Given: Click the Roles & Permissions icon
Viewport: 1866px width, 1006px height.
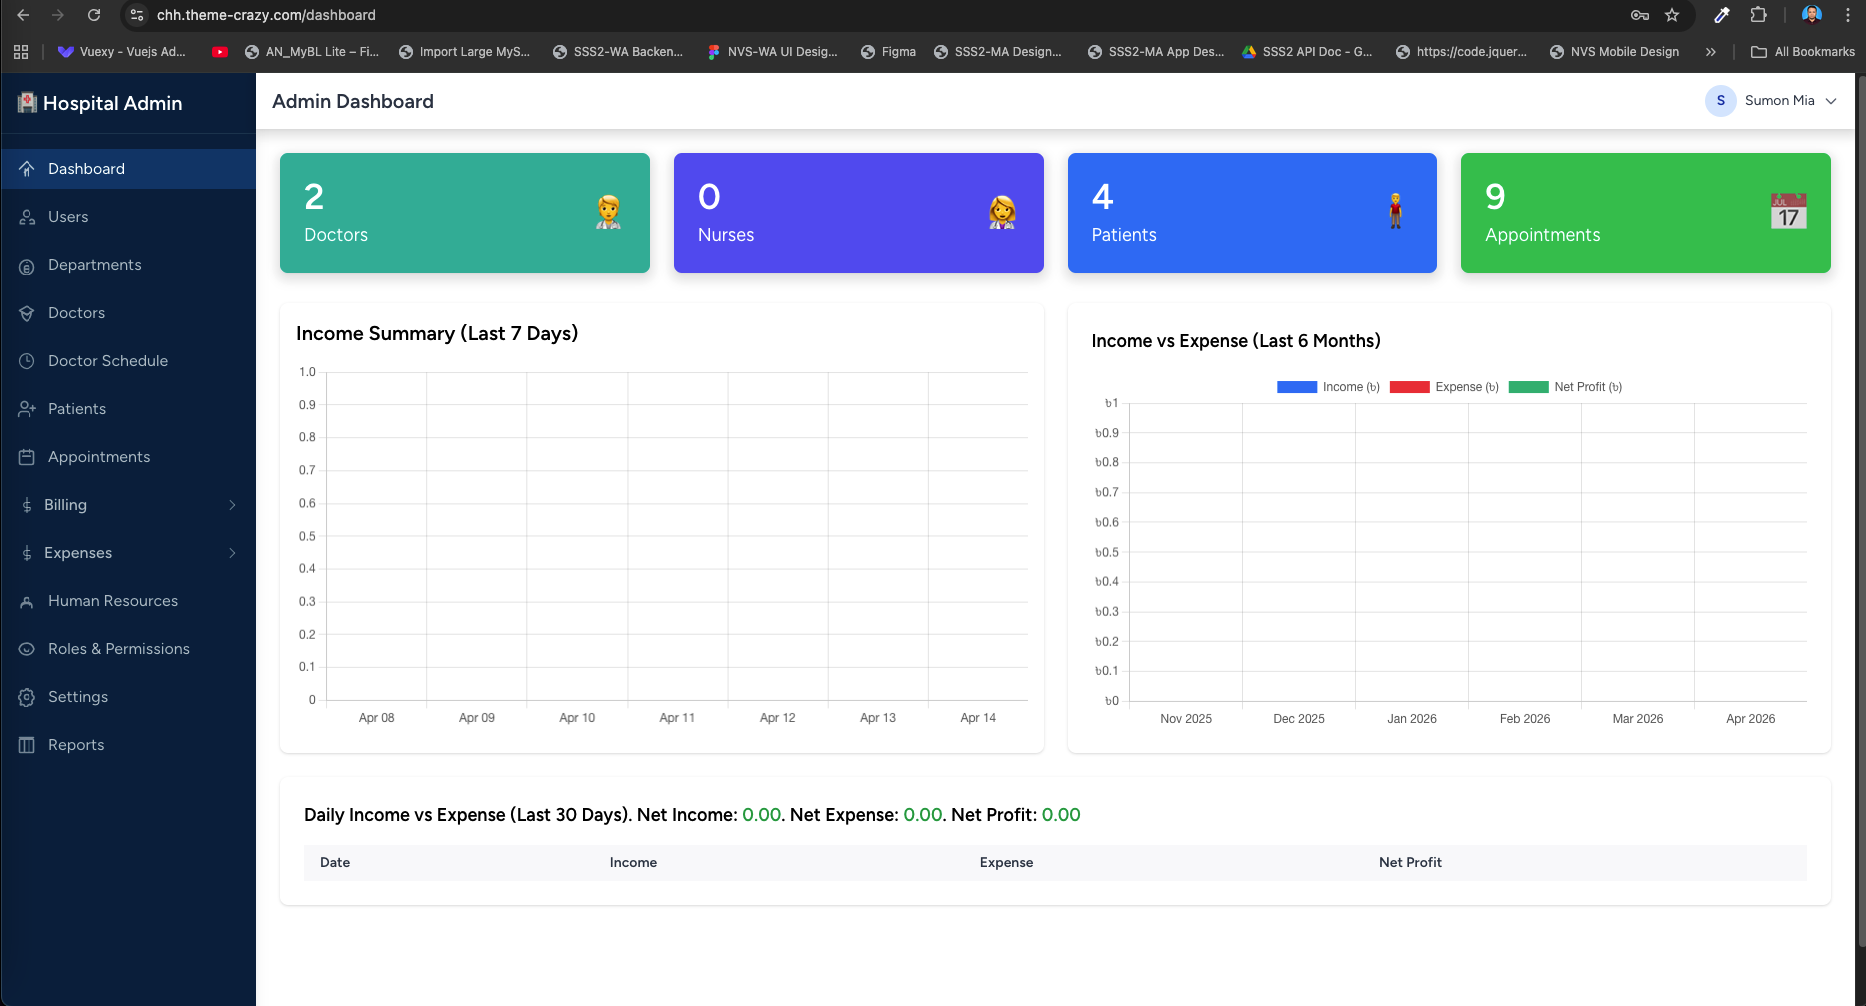Looking at the screenshot, I should (27, 649).
